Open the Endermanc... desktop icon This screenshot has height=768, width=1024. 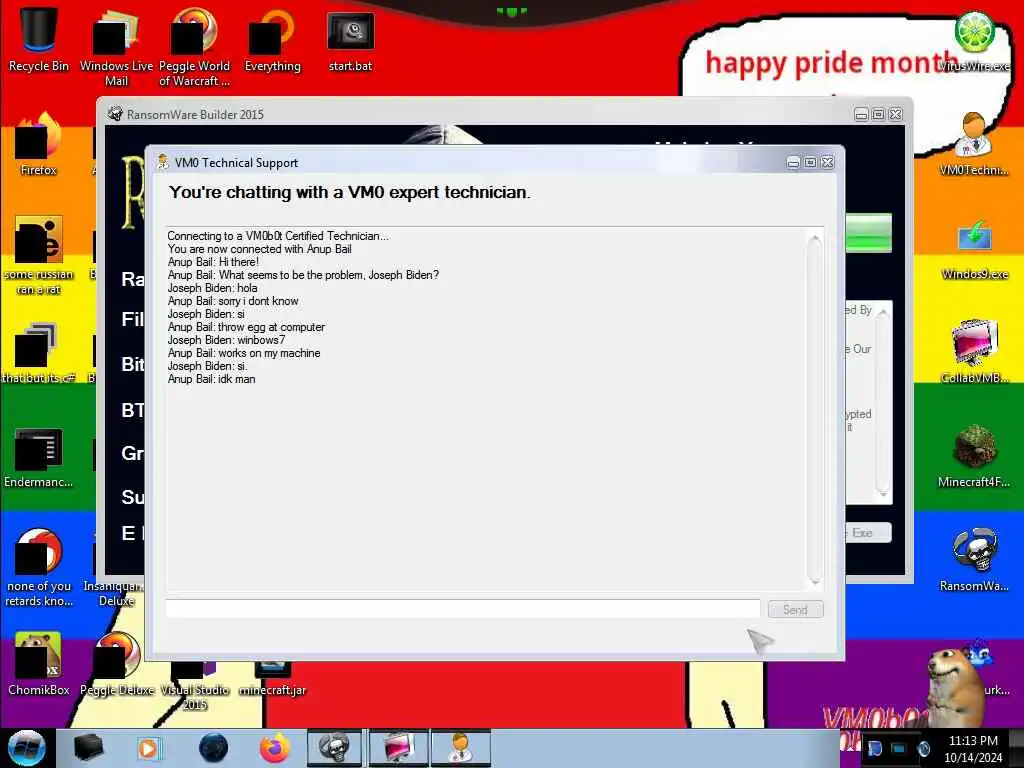(x=39, y=457)
